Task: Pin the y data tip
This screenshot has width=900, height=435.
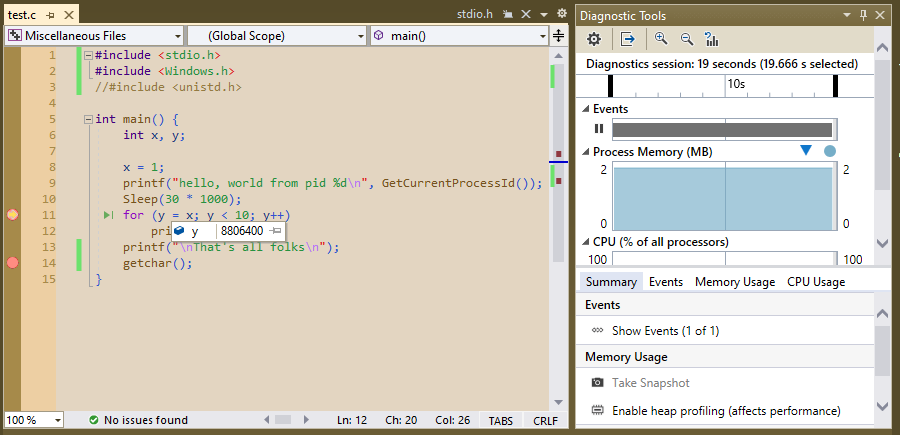Action: click(276, 231)
